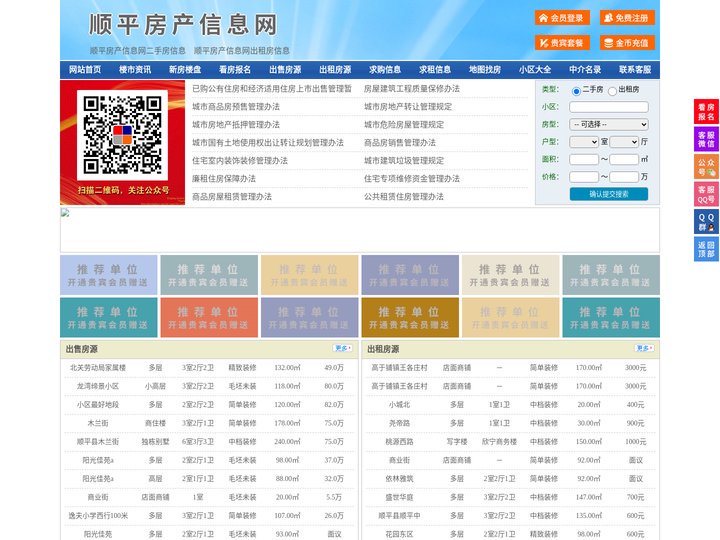This screenshot has width=720, height=540.
Task: Open the 客服微信 sidebar icon
Action: click(x=706, y=139)
